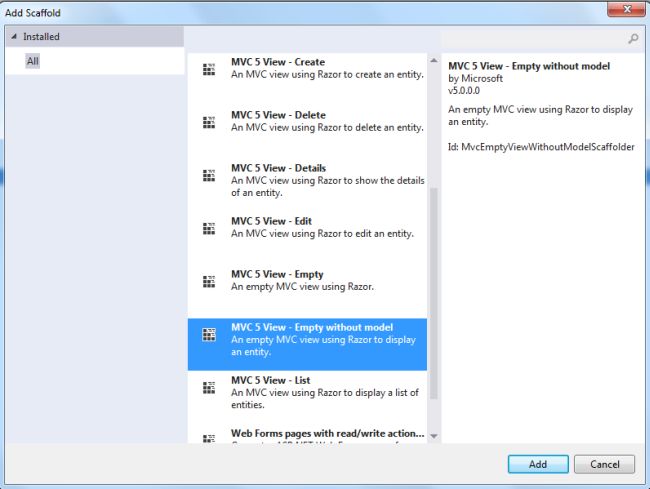Viewport: 650px width, 489px height.
Task: Click the search magnifier icon
Action: [633, 39]
